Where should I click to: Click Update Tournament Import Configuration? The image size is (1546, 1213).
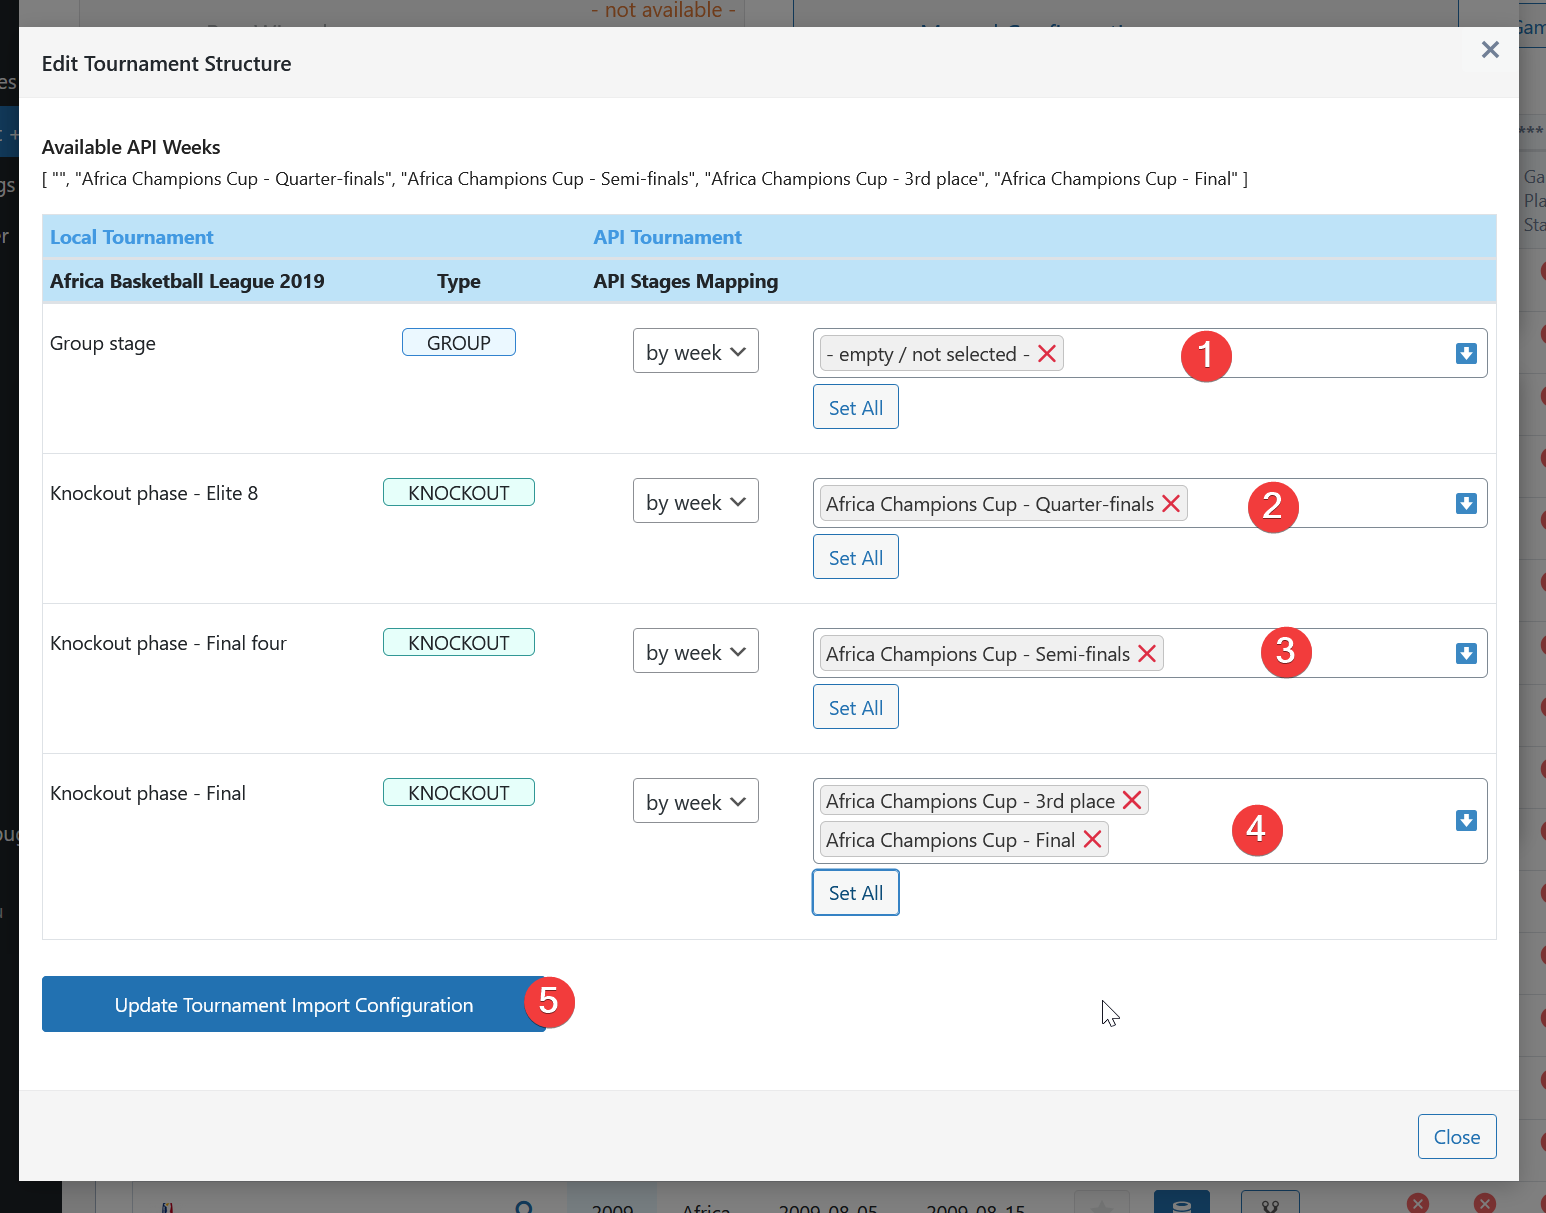[294, 1004]
